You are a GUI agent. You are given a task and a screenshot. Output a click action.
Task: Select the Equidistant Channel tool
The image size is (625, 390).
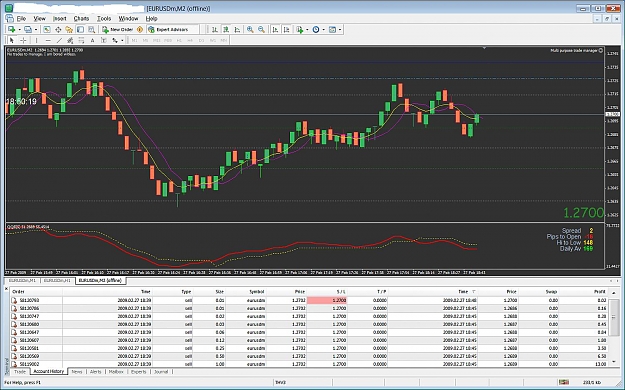(70, 40)
